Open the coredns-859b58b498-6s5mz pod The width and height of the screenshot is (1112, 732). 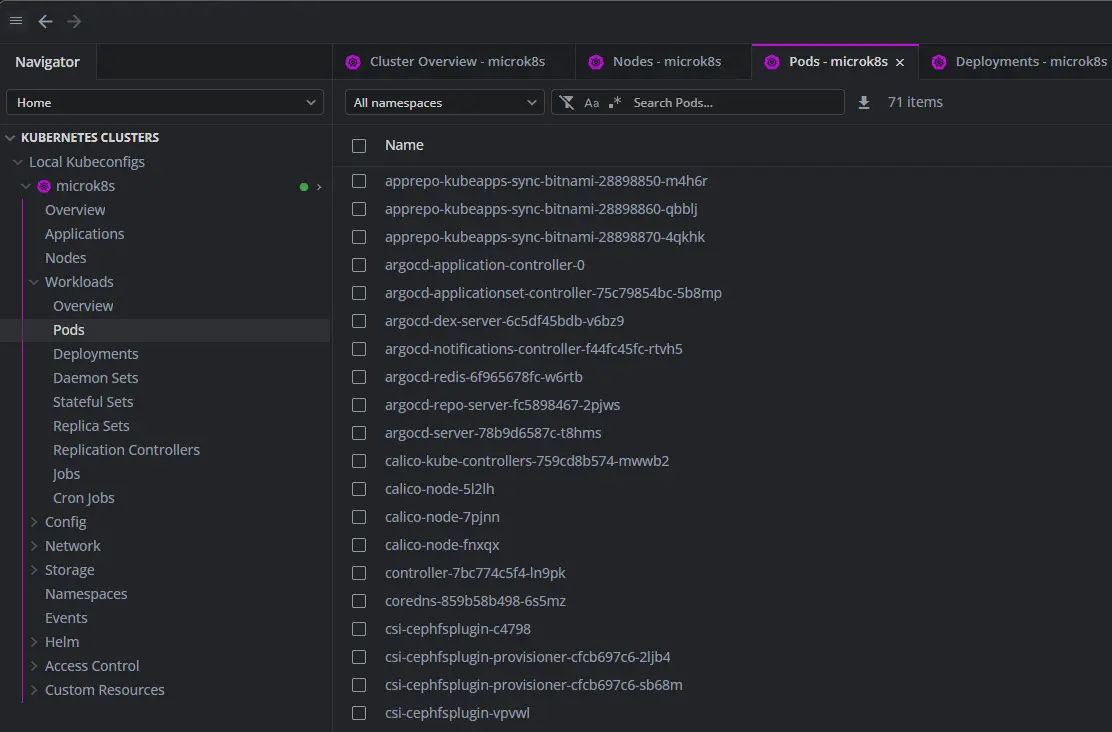[x=475, y=601]
